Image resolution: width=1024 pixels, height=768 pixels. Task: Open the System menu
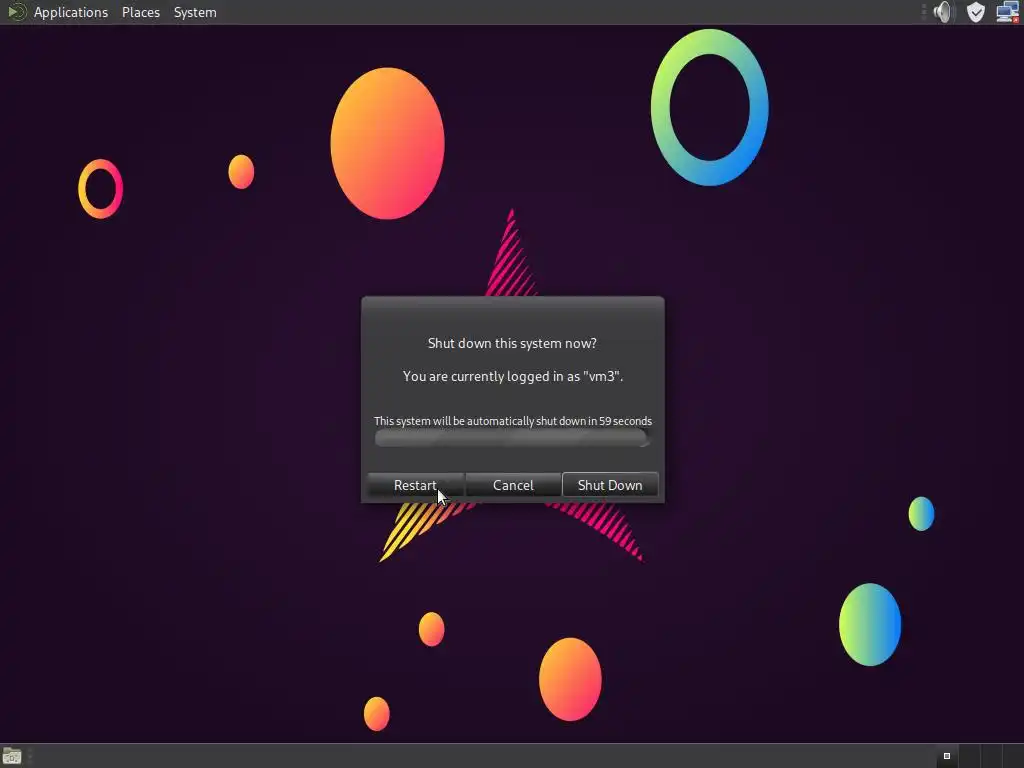[x=195, y=12]
